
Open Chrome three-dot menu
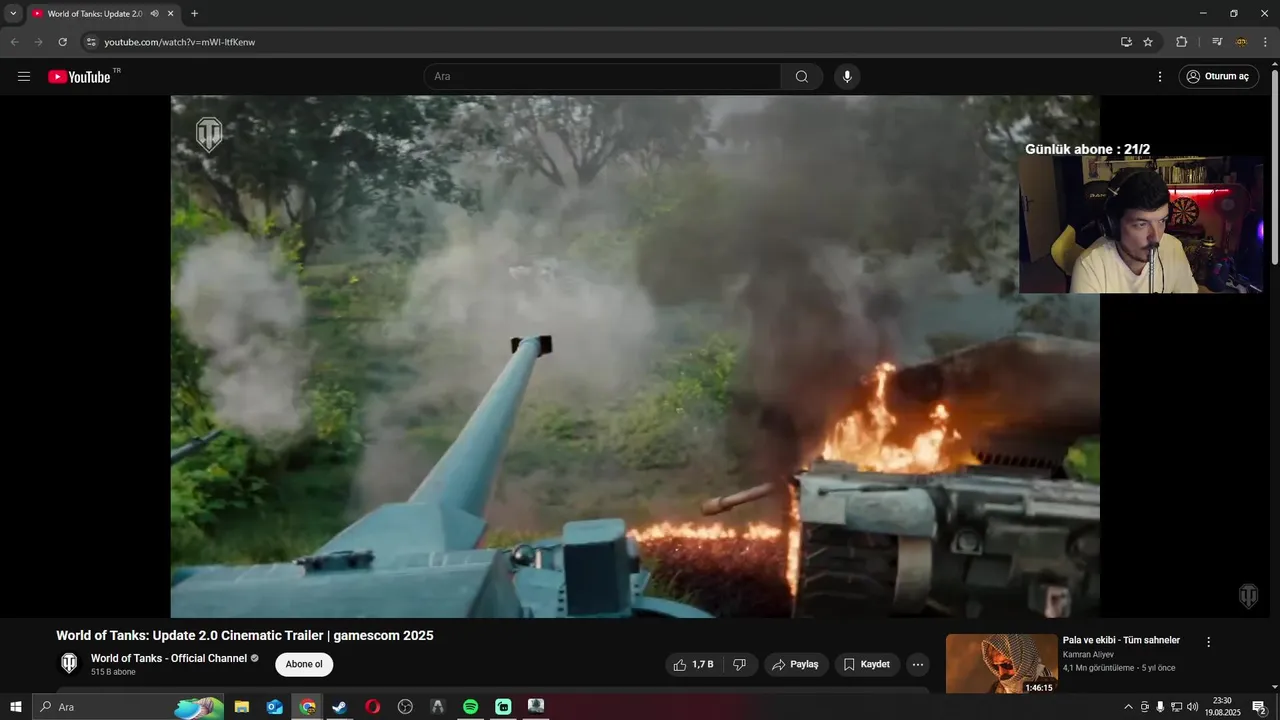[1265, 42]
